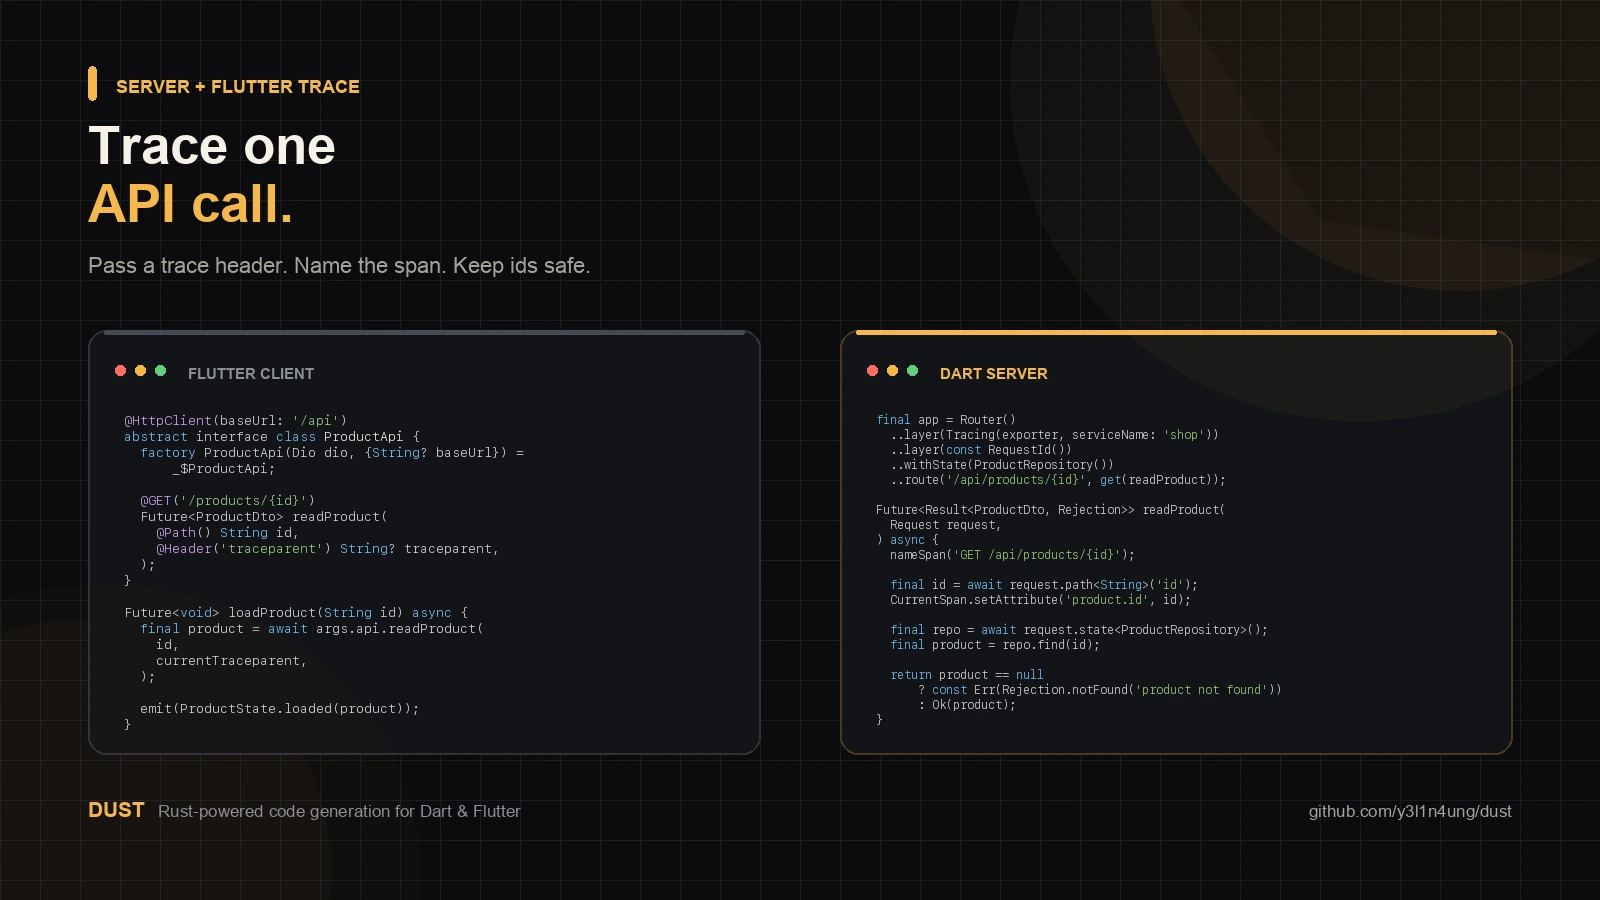Click the CurrentSpan.setAttribute line
1600x900 pixels.
point(1041,600)
